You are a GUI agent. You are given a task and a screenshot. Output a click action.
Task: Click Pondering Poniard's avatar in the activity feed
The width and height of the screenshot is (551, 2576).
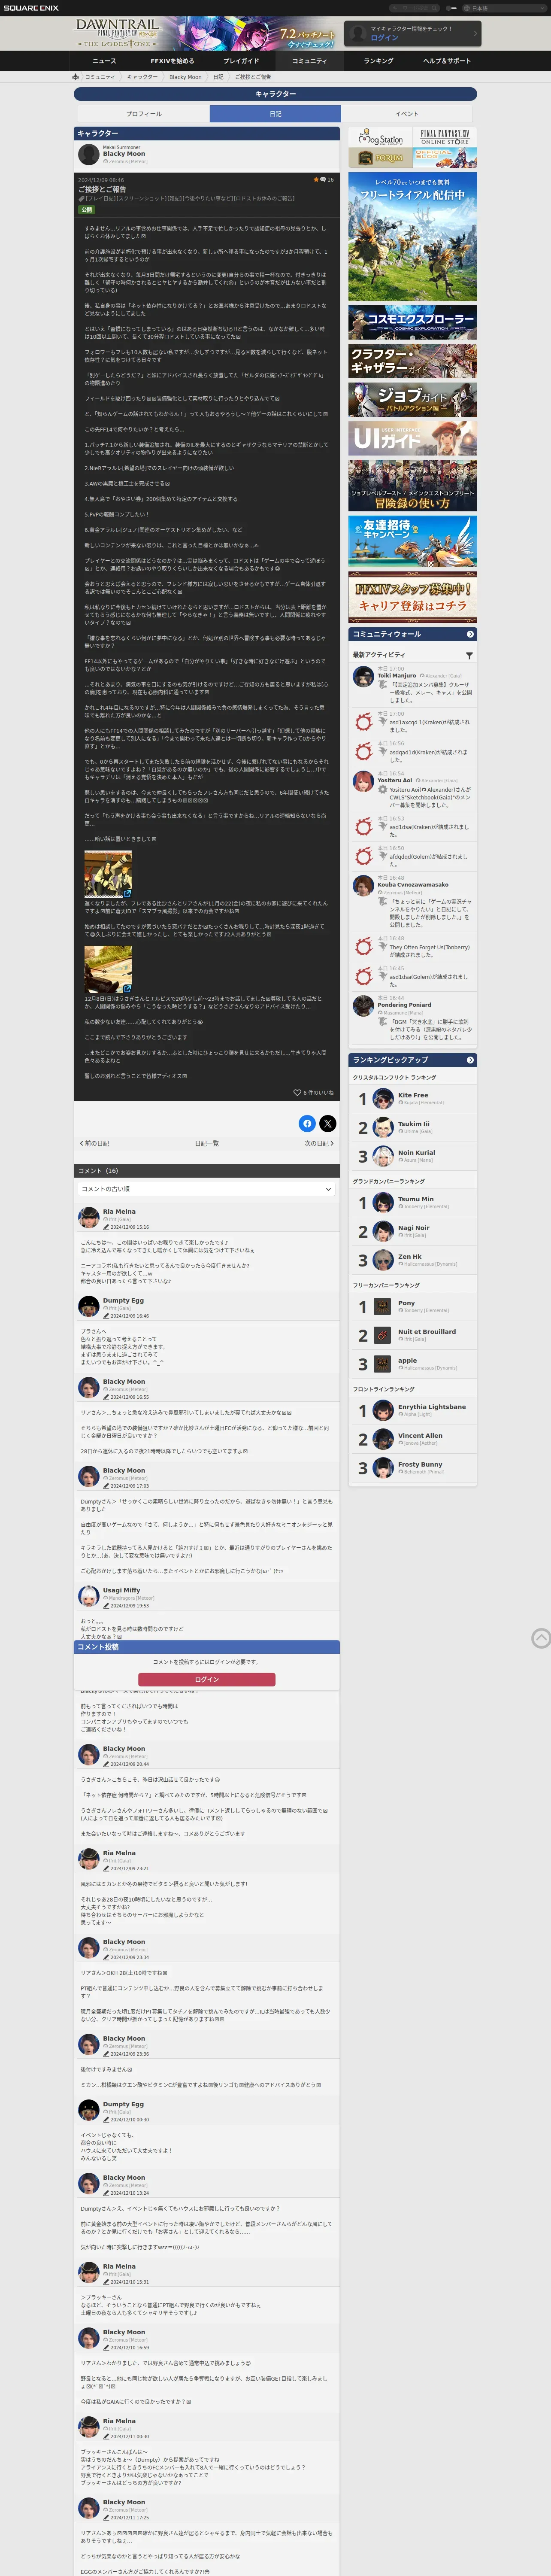coord(364,1007)
